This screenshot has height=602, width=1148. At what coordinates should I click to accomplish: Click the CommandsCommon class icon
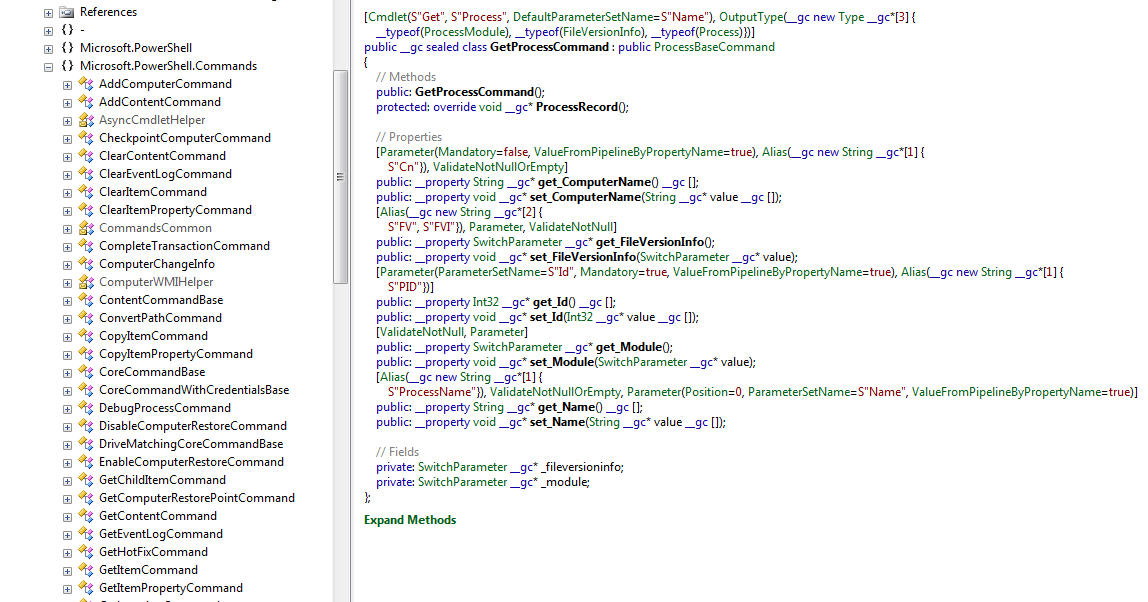pos(86,228)
